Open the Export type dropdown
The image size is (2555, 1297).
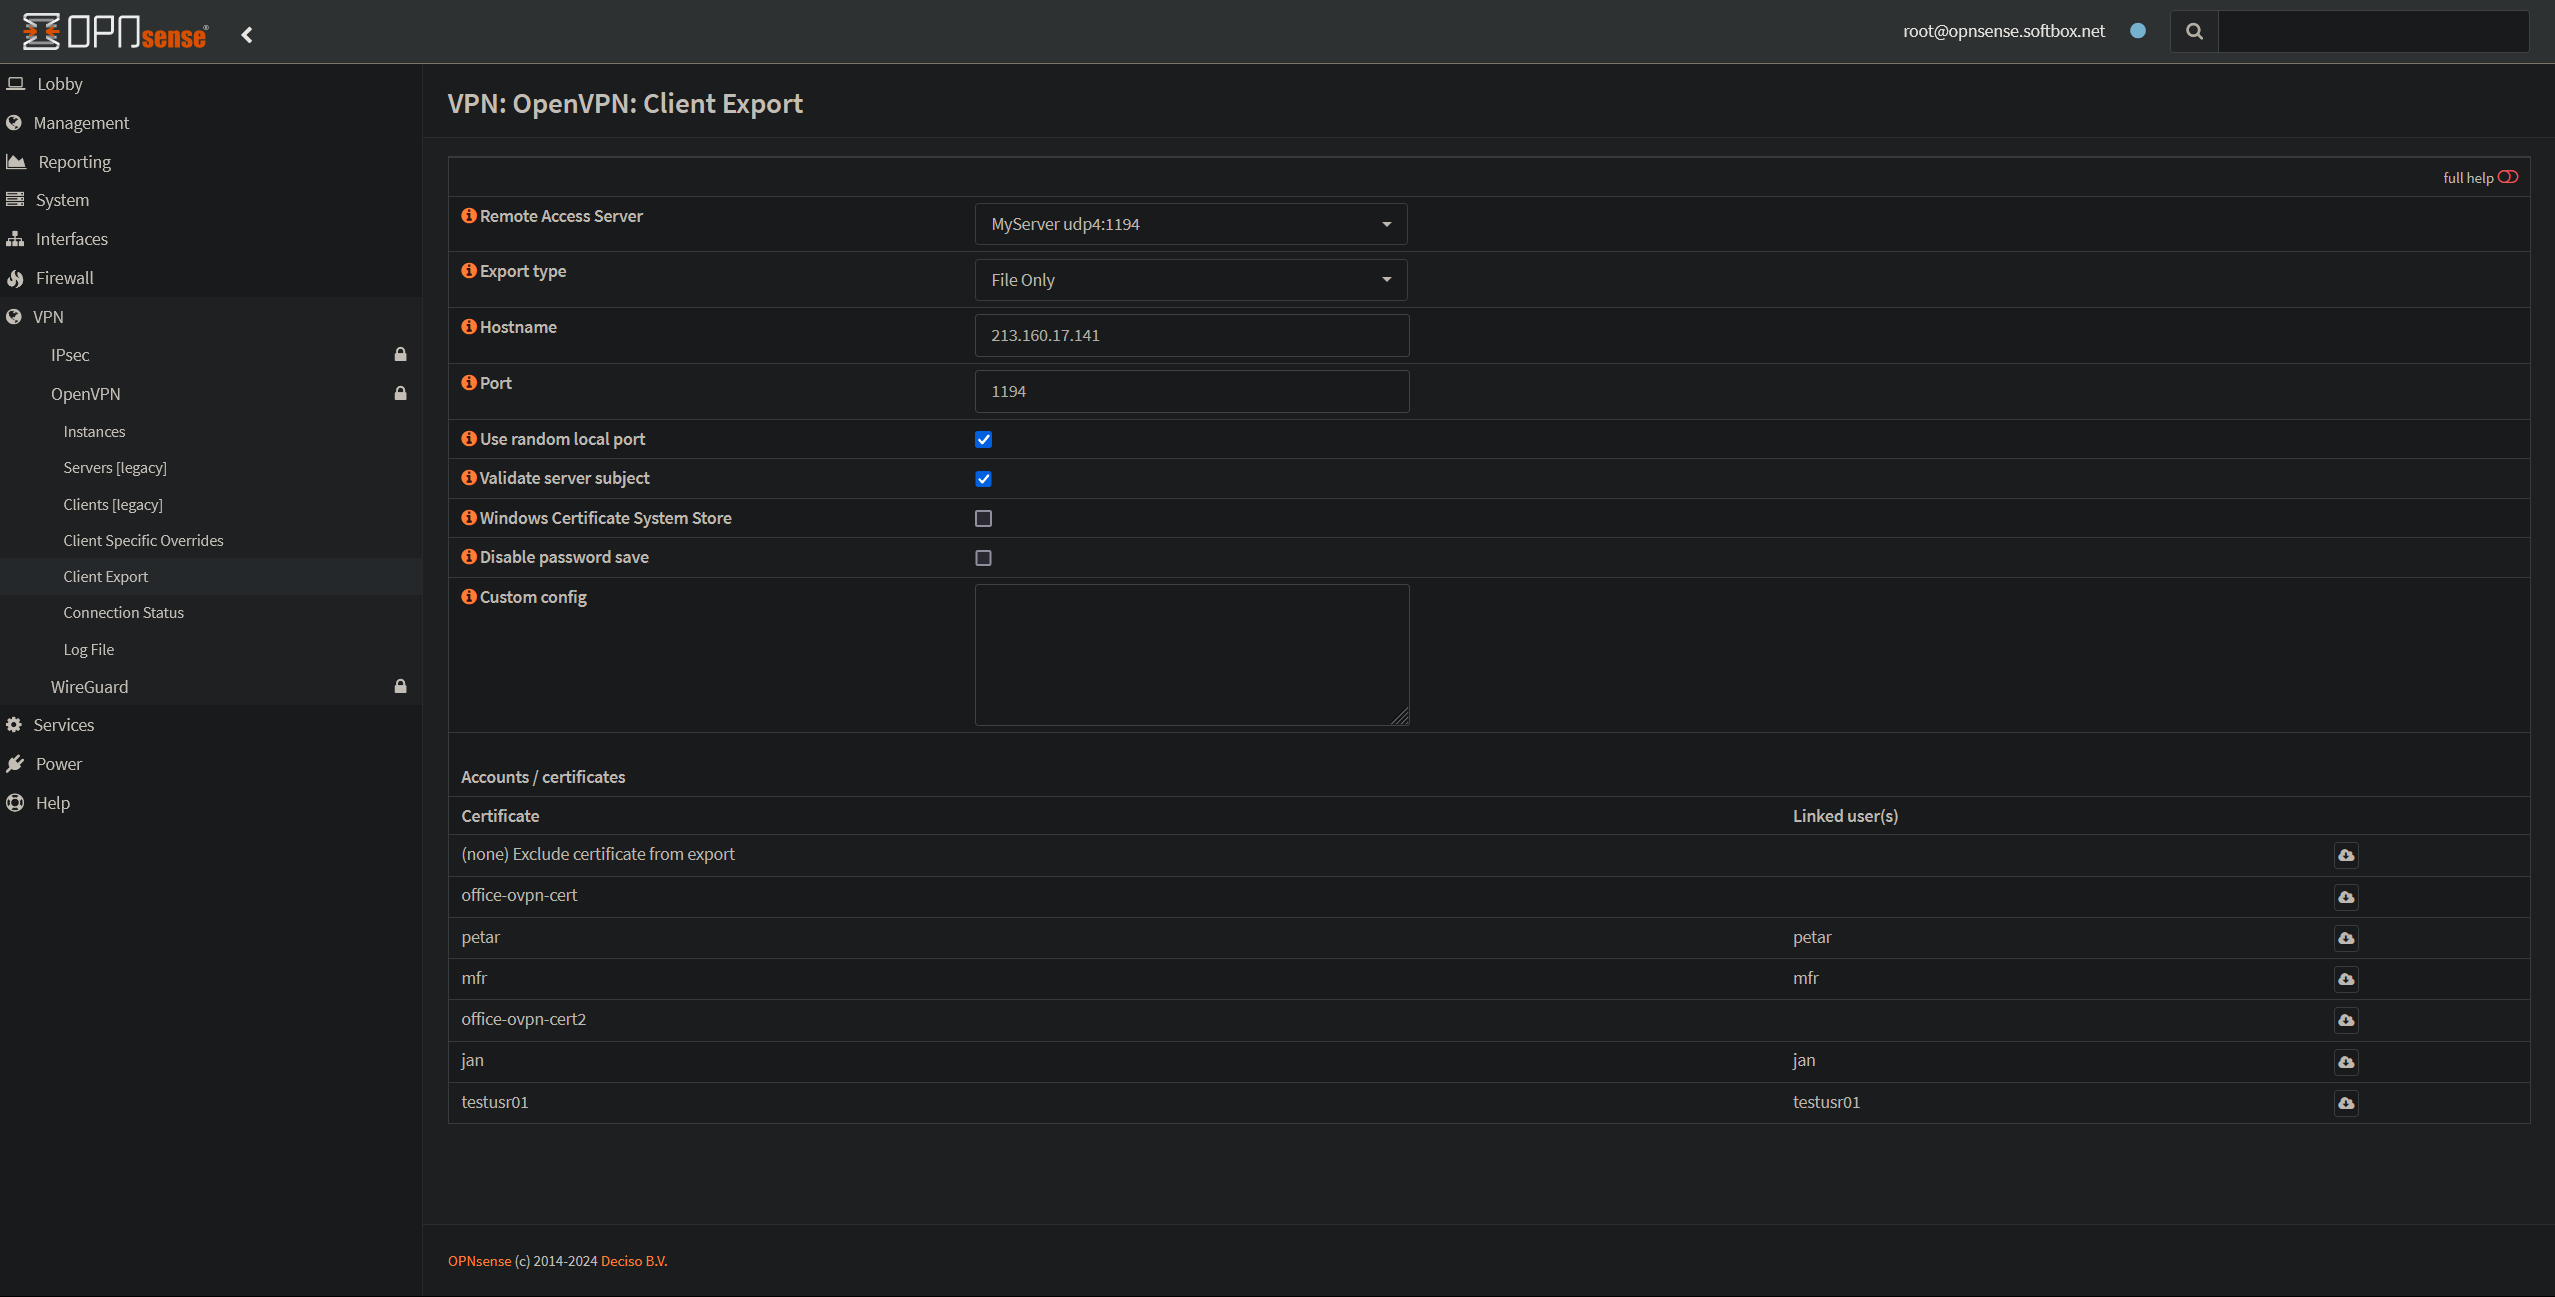click(1190, 280)
